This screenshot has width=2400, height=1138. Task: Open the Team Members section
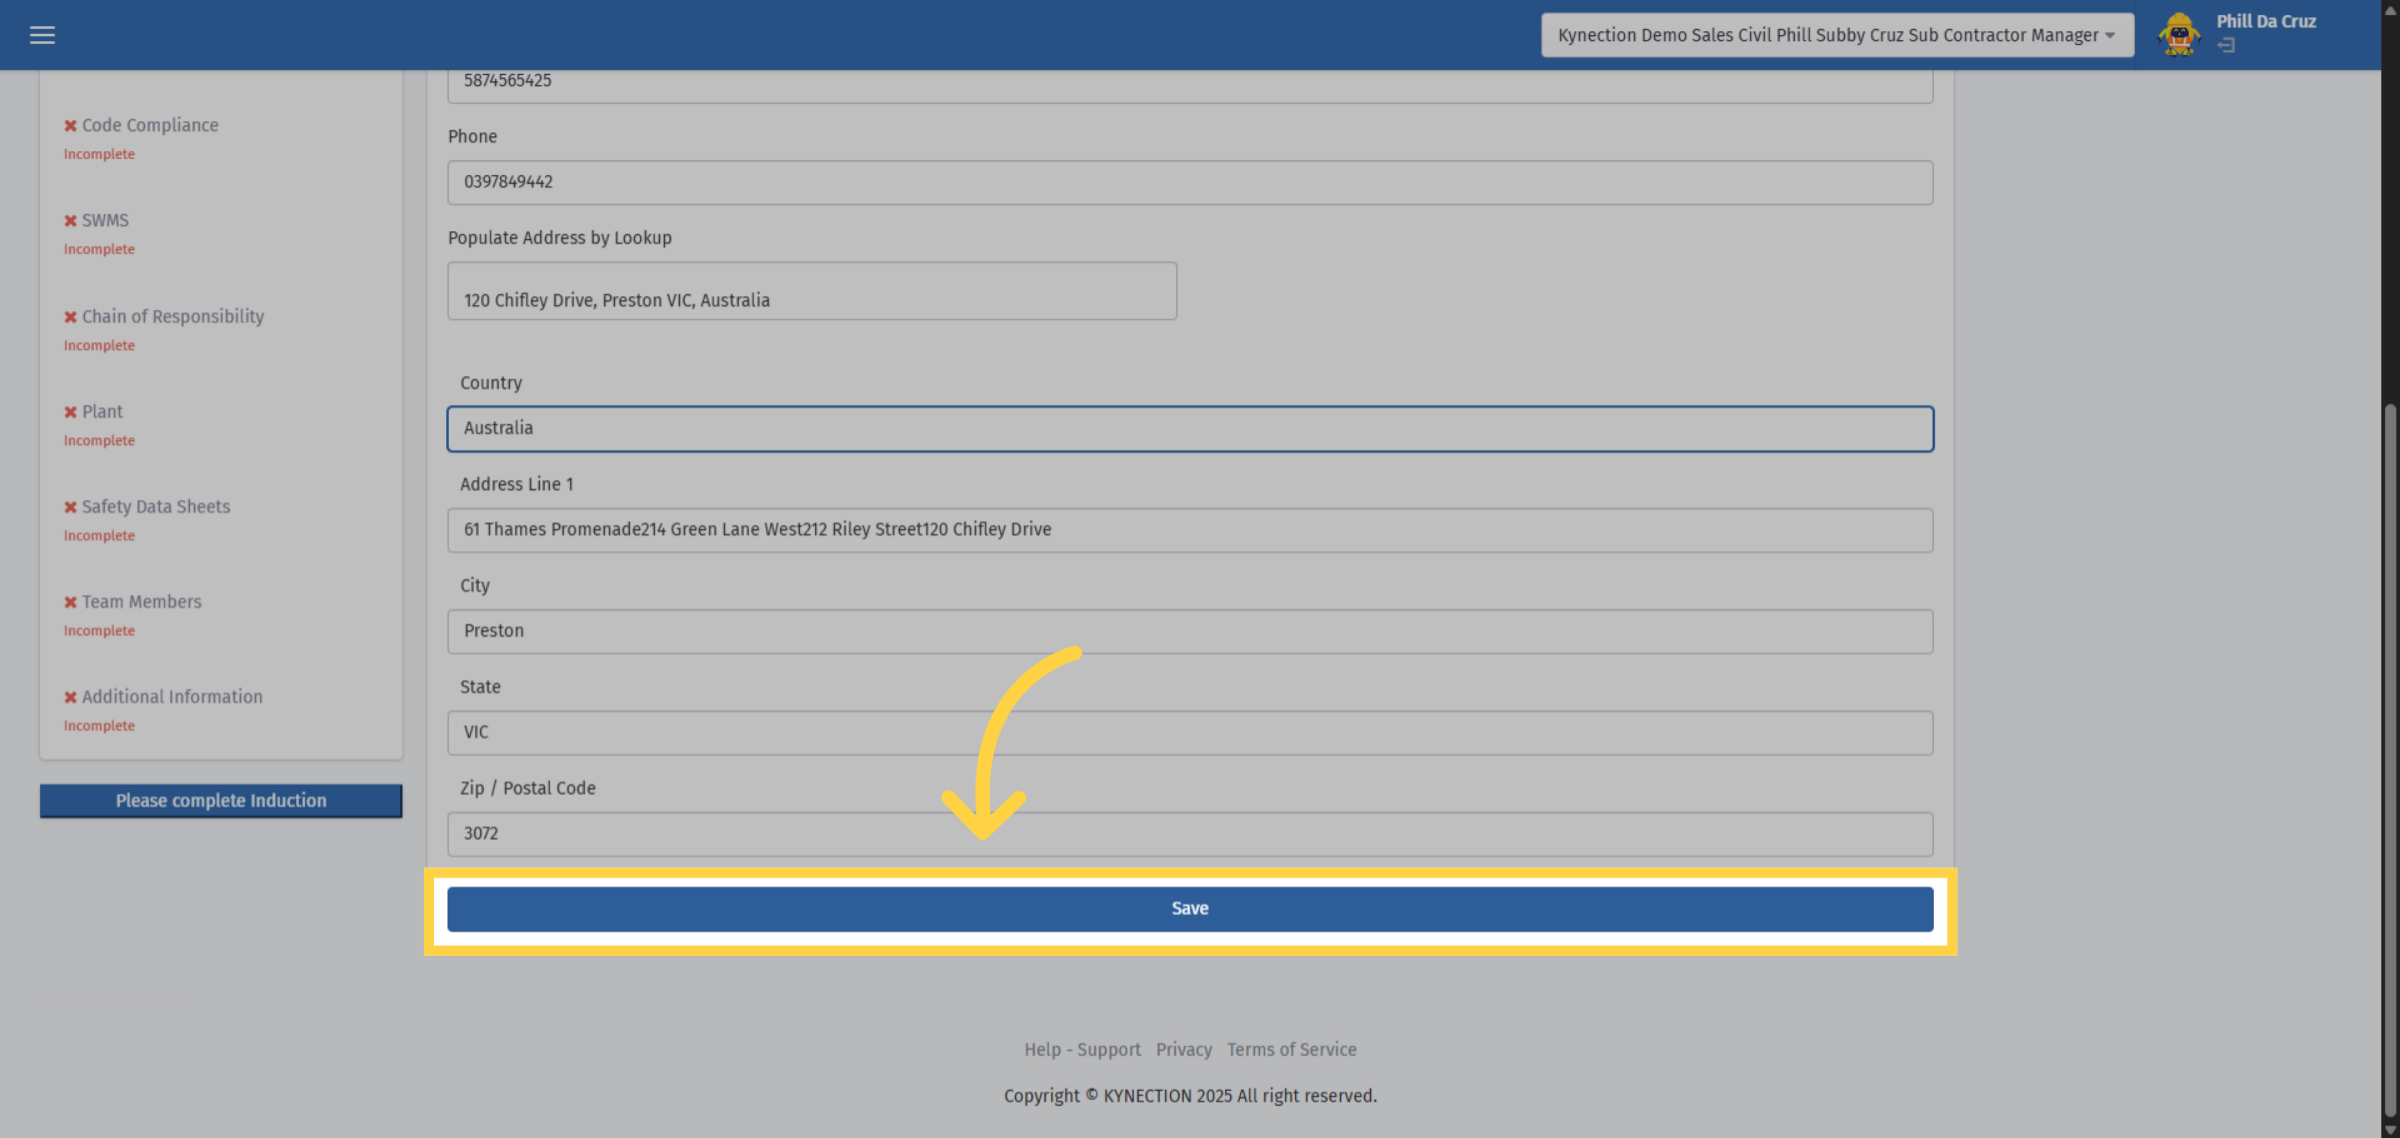[x=141, y=602]
